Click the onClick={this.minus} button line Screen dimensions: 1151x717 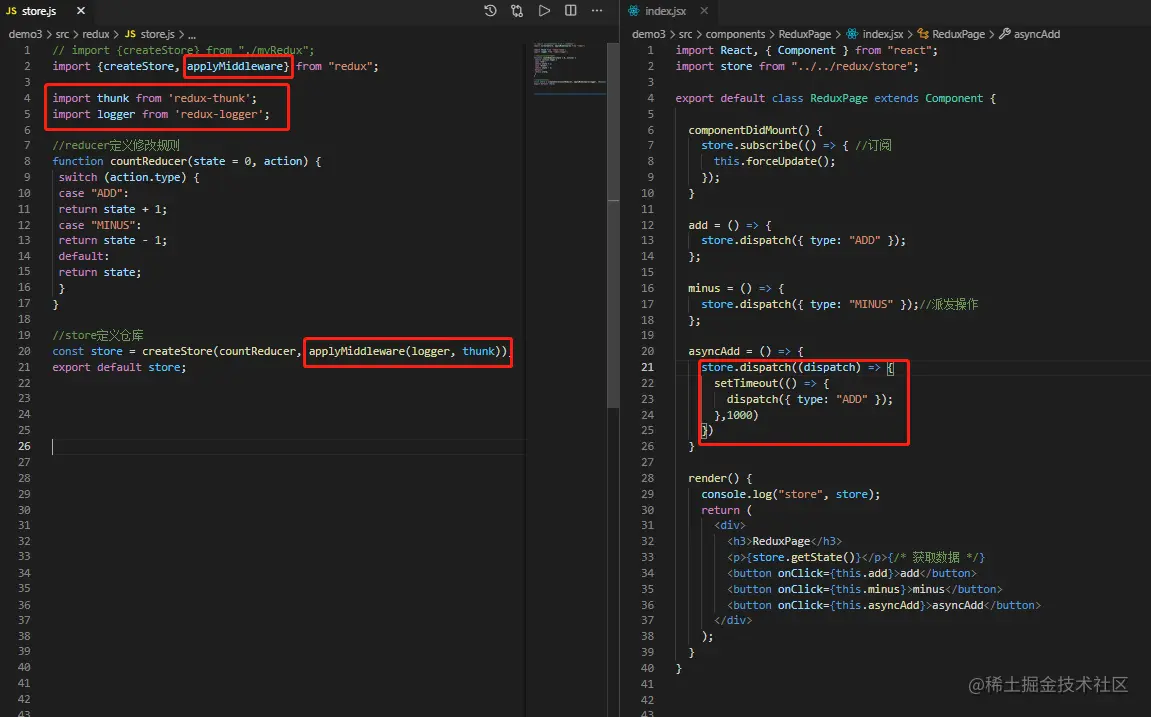click(x=864, y=589)
